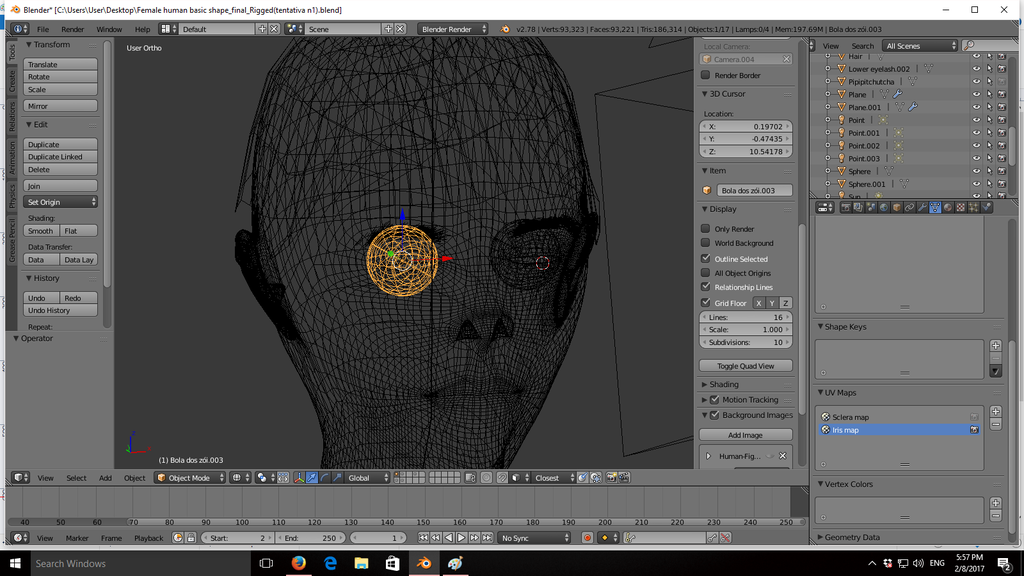Open the Closest snap target dropdown
Screen dimensions: 1024x576
[554, 478]
